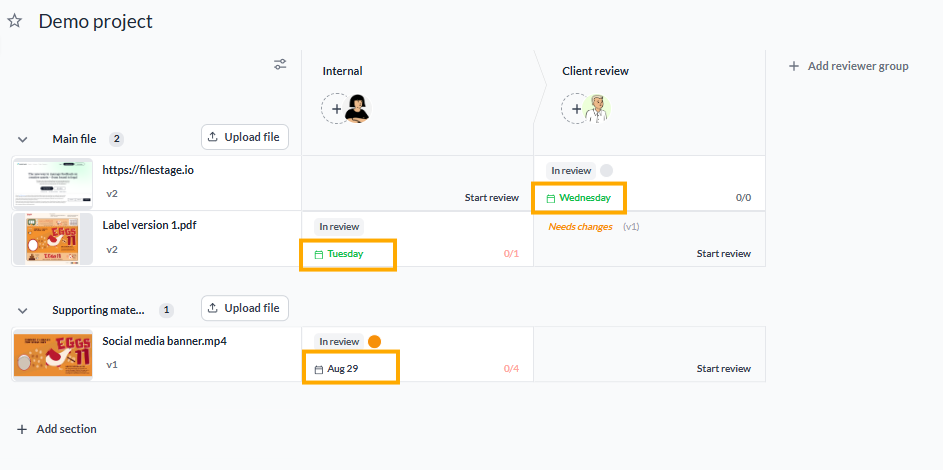
Task: Open the Tuesday due date picker
Action: pos(339,254)
